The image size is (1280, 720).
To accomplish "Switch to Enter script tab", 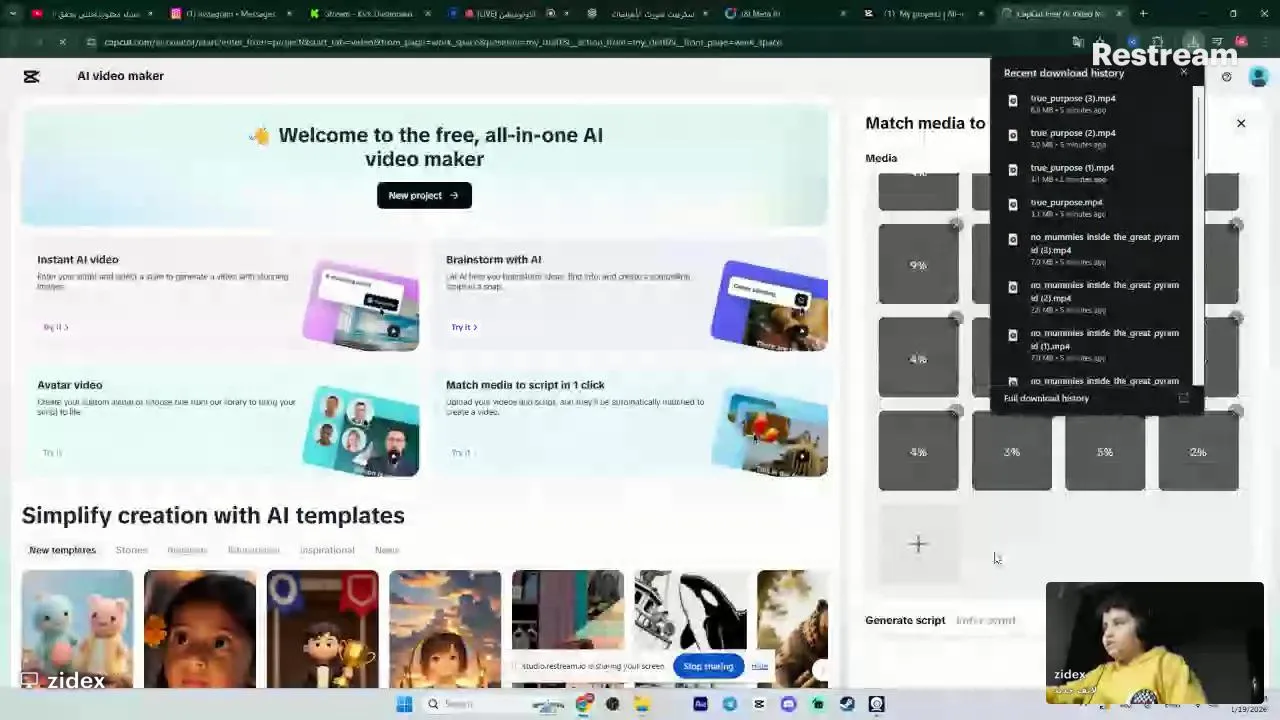I will click(985, 620).
